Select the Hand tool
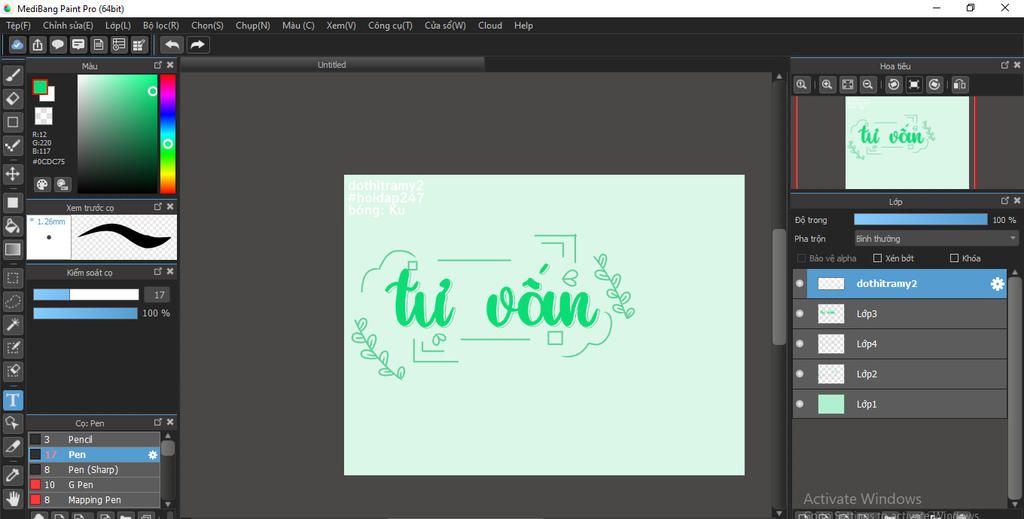This screenshot has width=1024, height=519. coord(12,498)
